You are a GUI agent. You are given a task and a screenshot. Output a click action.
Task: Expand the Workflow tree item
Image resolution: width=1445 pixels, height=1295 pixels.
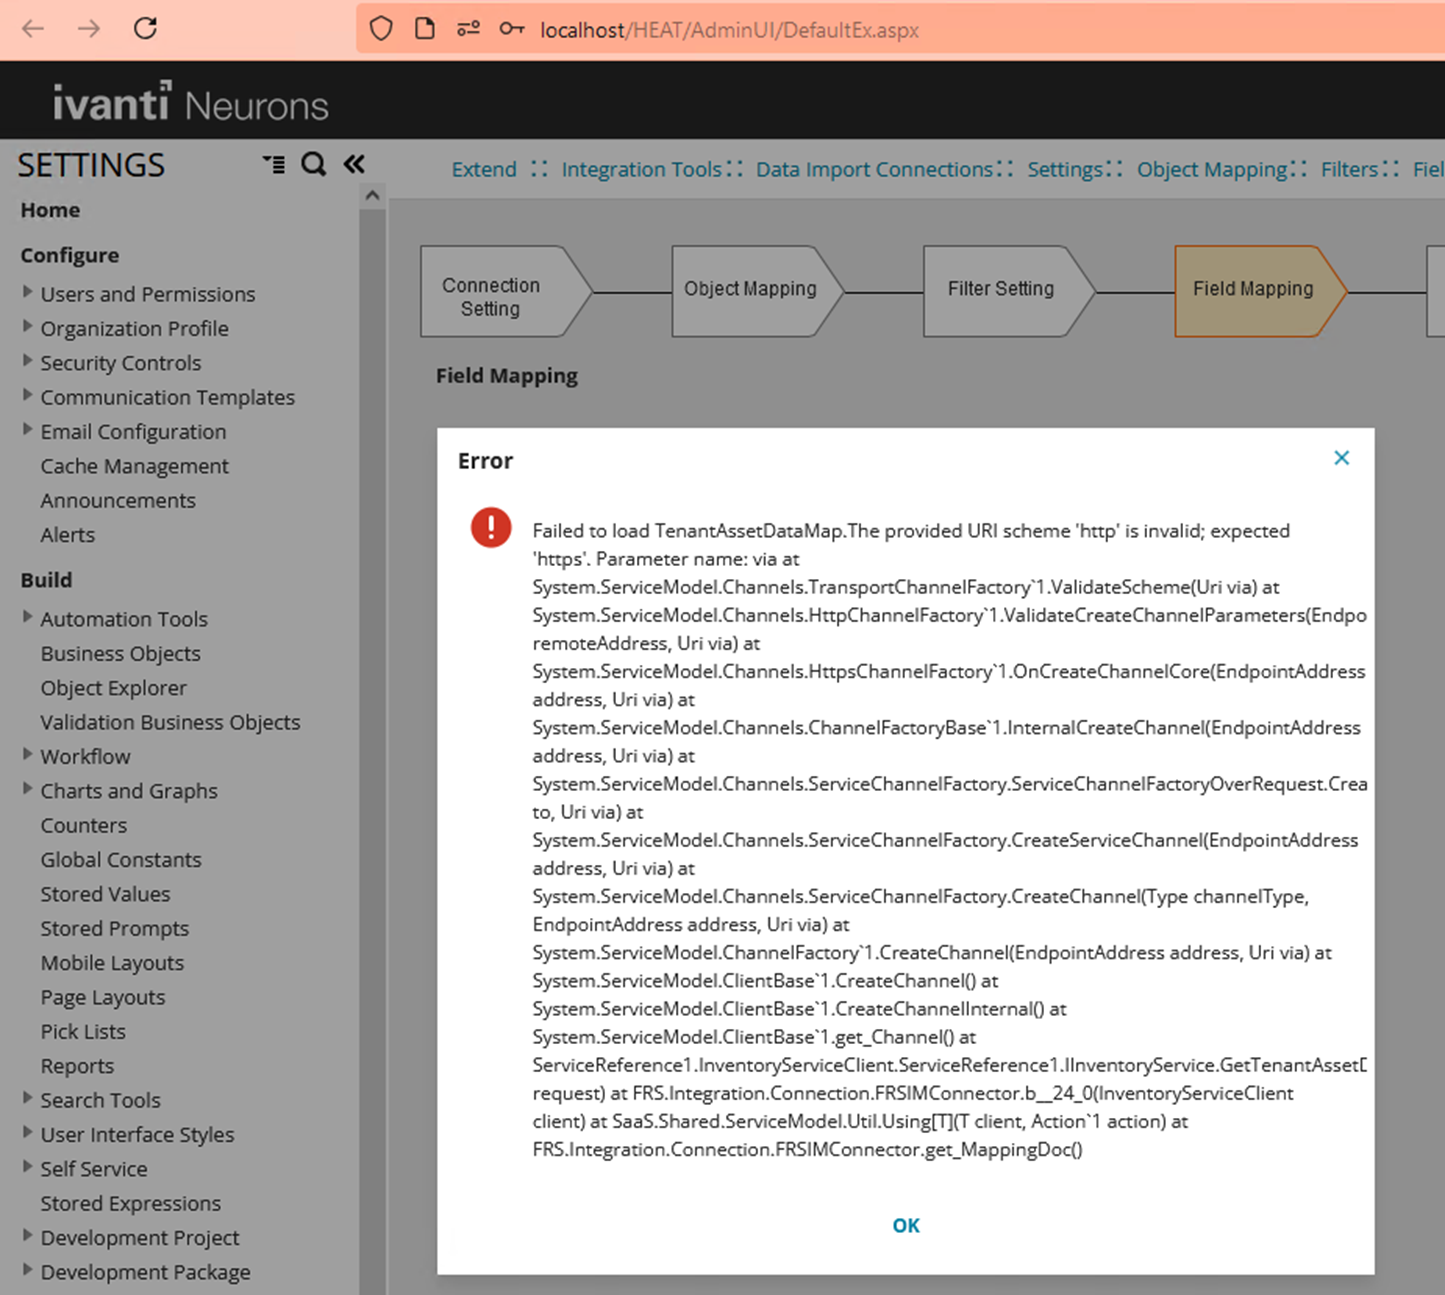[x=28, y=755]
